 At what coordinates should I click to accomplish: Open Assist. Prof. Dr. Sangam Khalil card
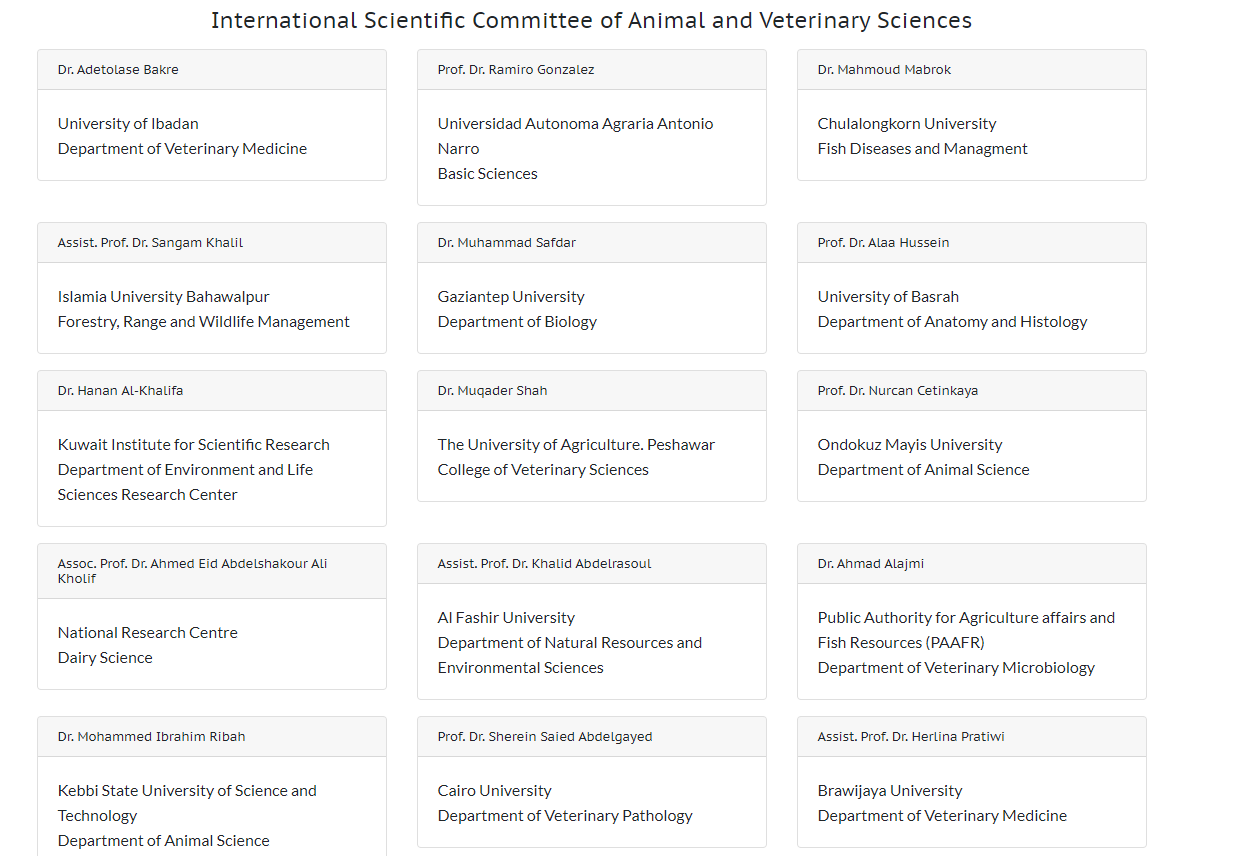coord(212,288)
